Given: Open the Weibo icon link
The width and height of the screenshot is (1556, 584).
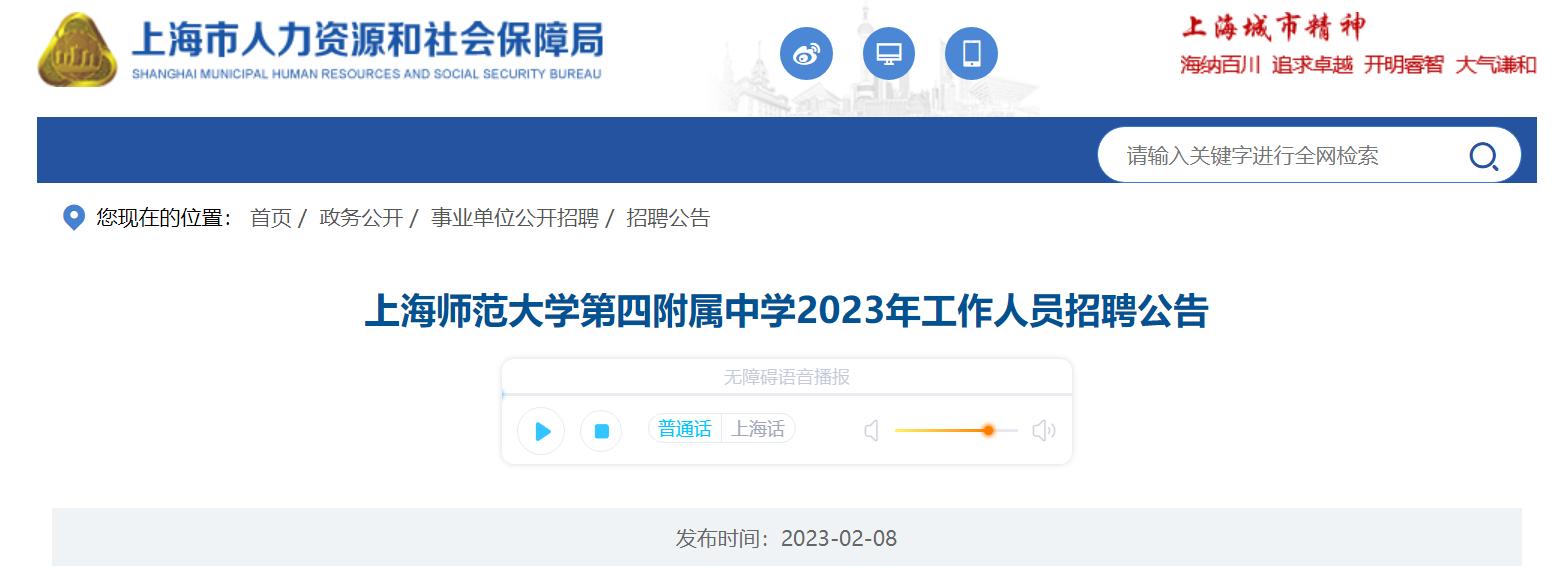Looking at the screenshot, I should pos(806,54).
